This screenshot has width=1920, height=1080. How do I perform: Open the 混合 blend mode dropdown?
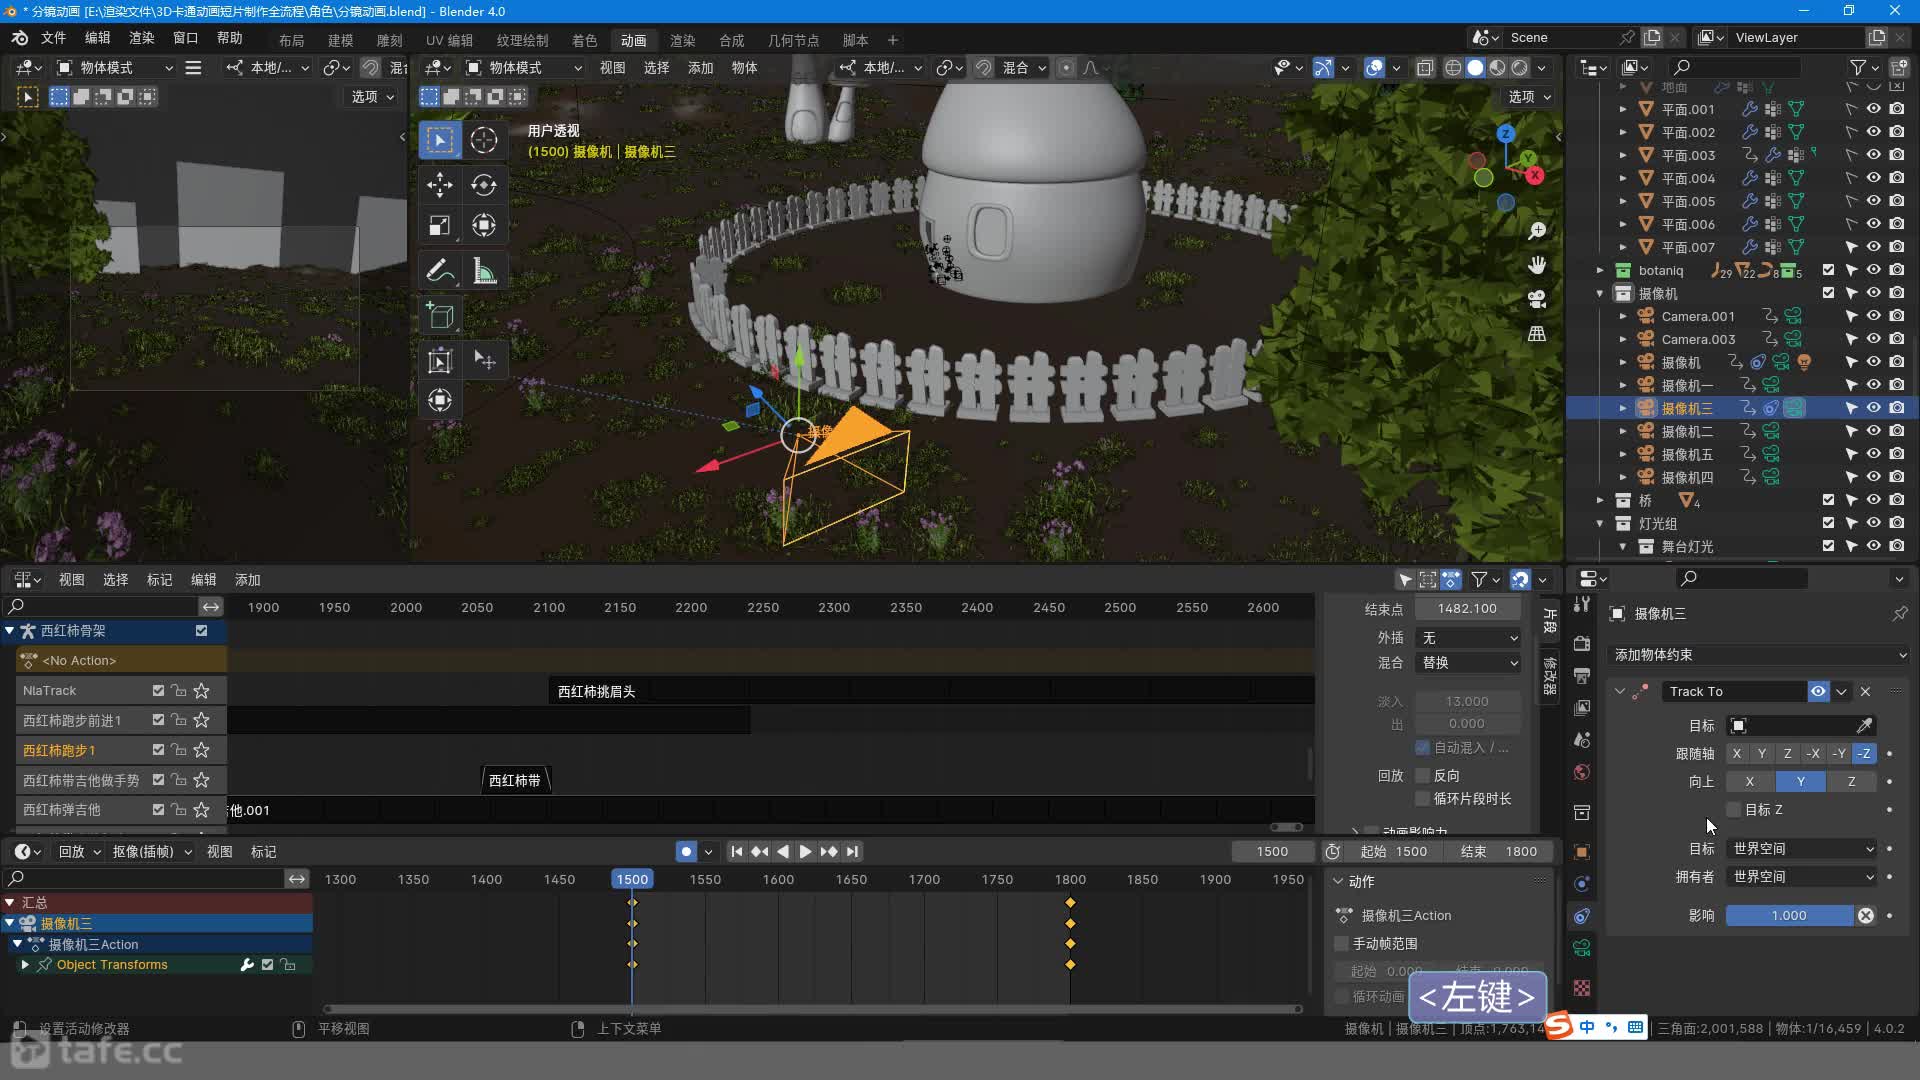pos(1468,663)
